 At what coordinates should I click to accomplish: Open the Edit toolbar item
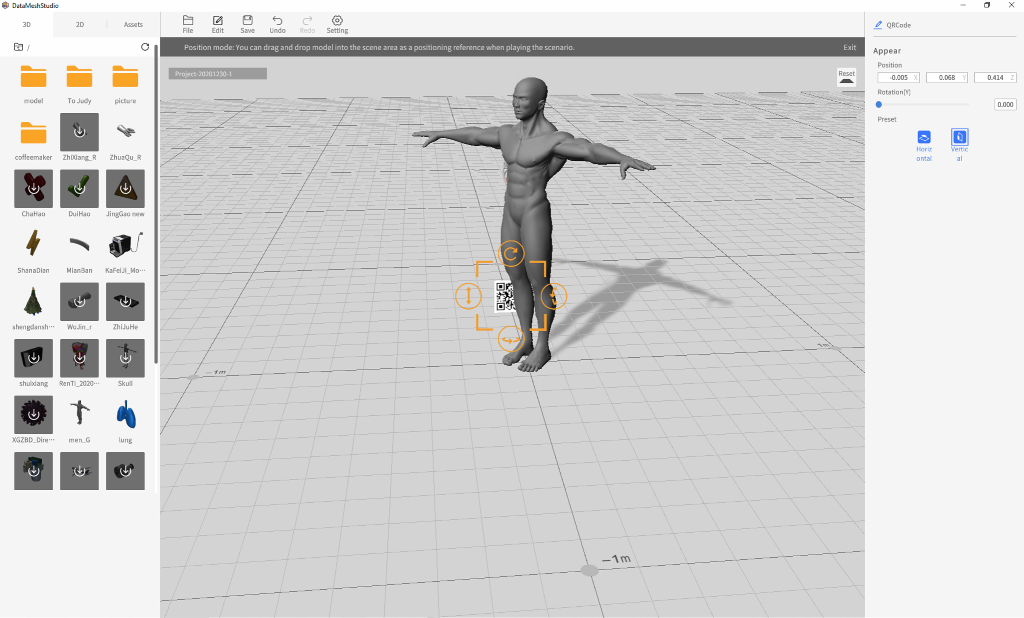coord(217,24)
